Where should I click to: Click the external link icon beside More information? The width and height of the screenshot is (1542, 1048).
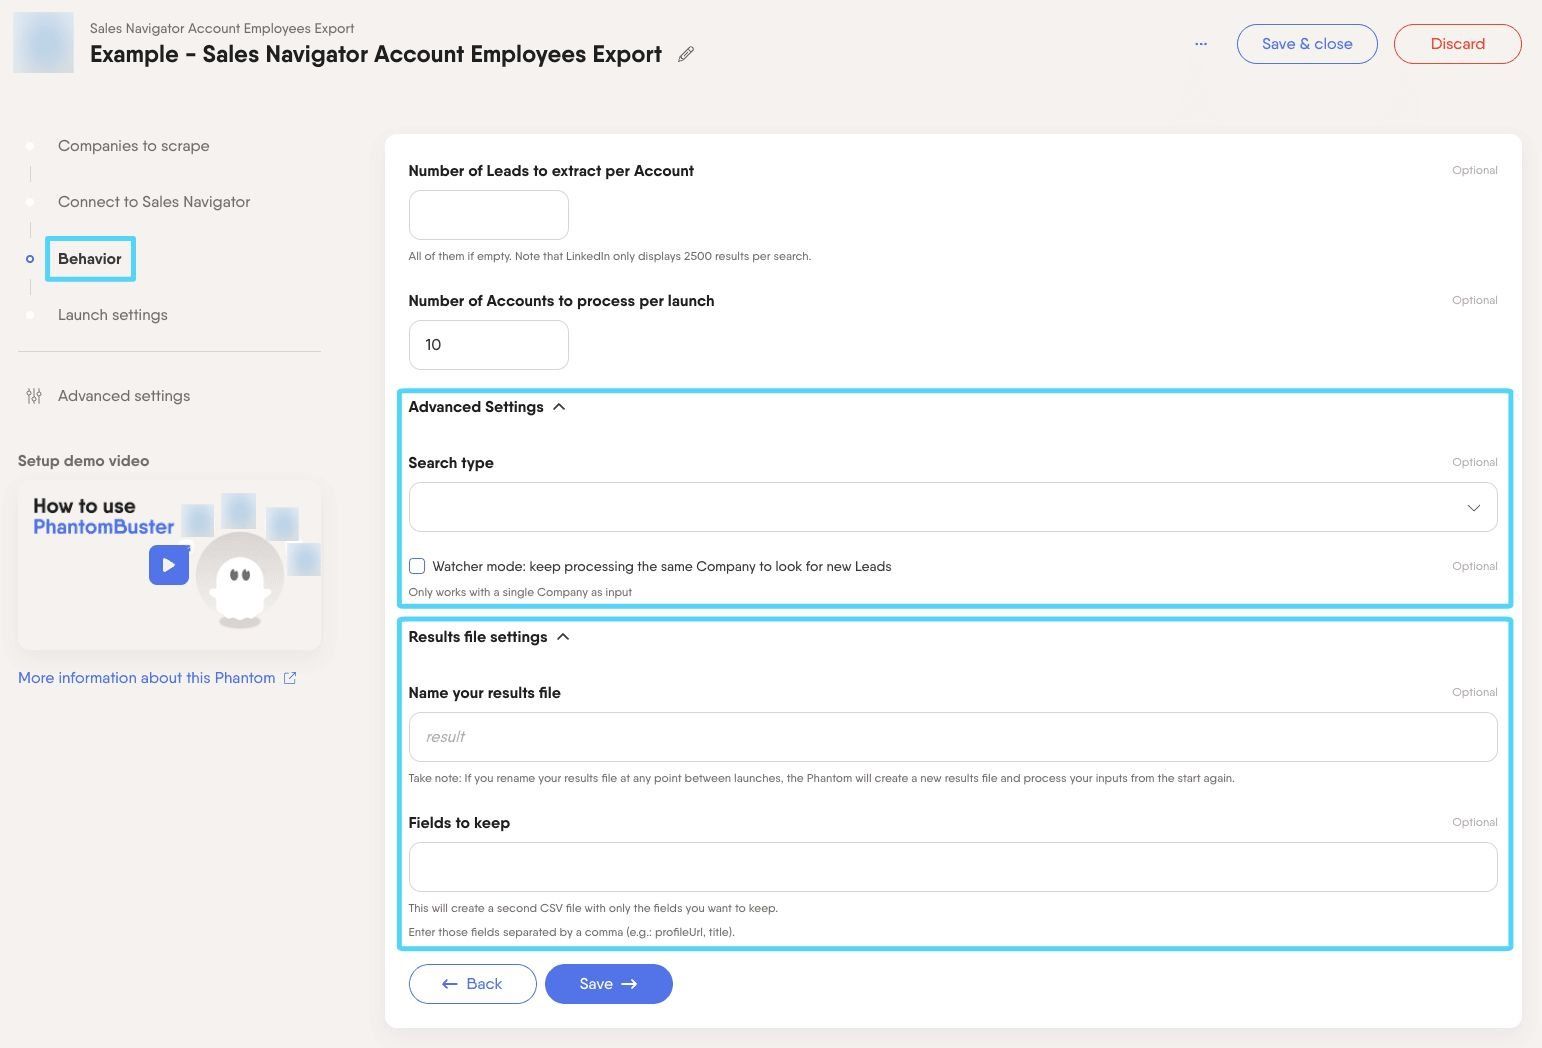[x=290, y=678]
